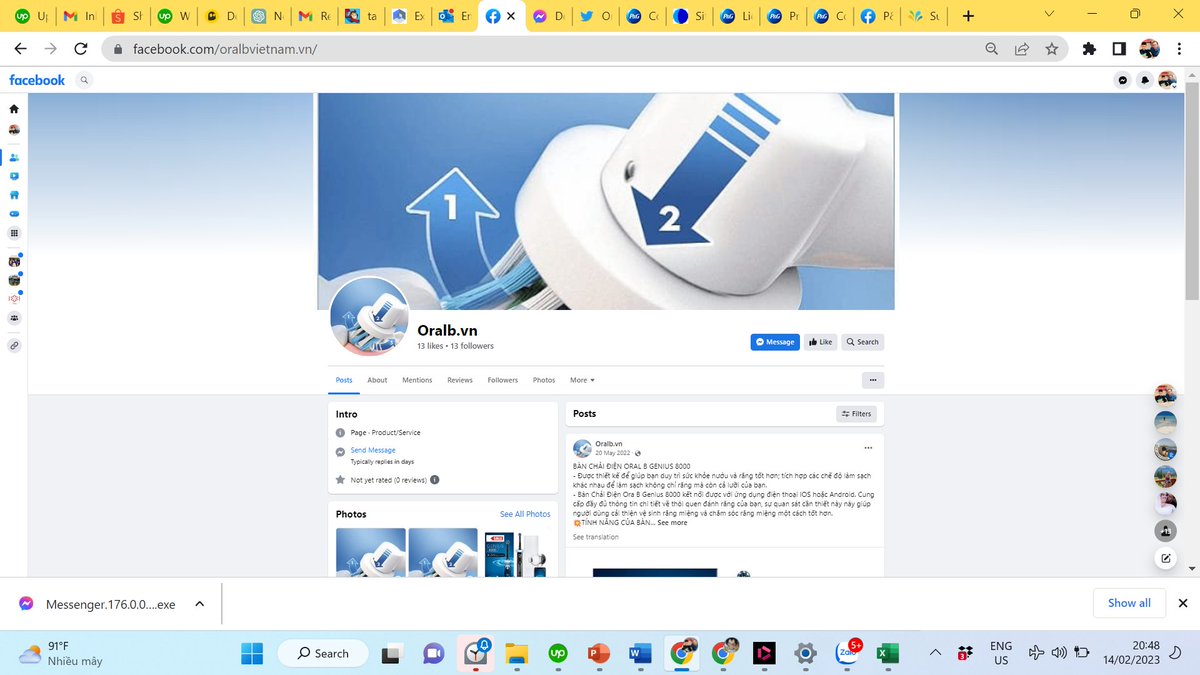This screenshot has width=1200, height=675.
Task: Bookmark page with star icon
Action: coord(1051,48)
